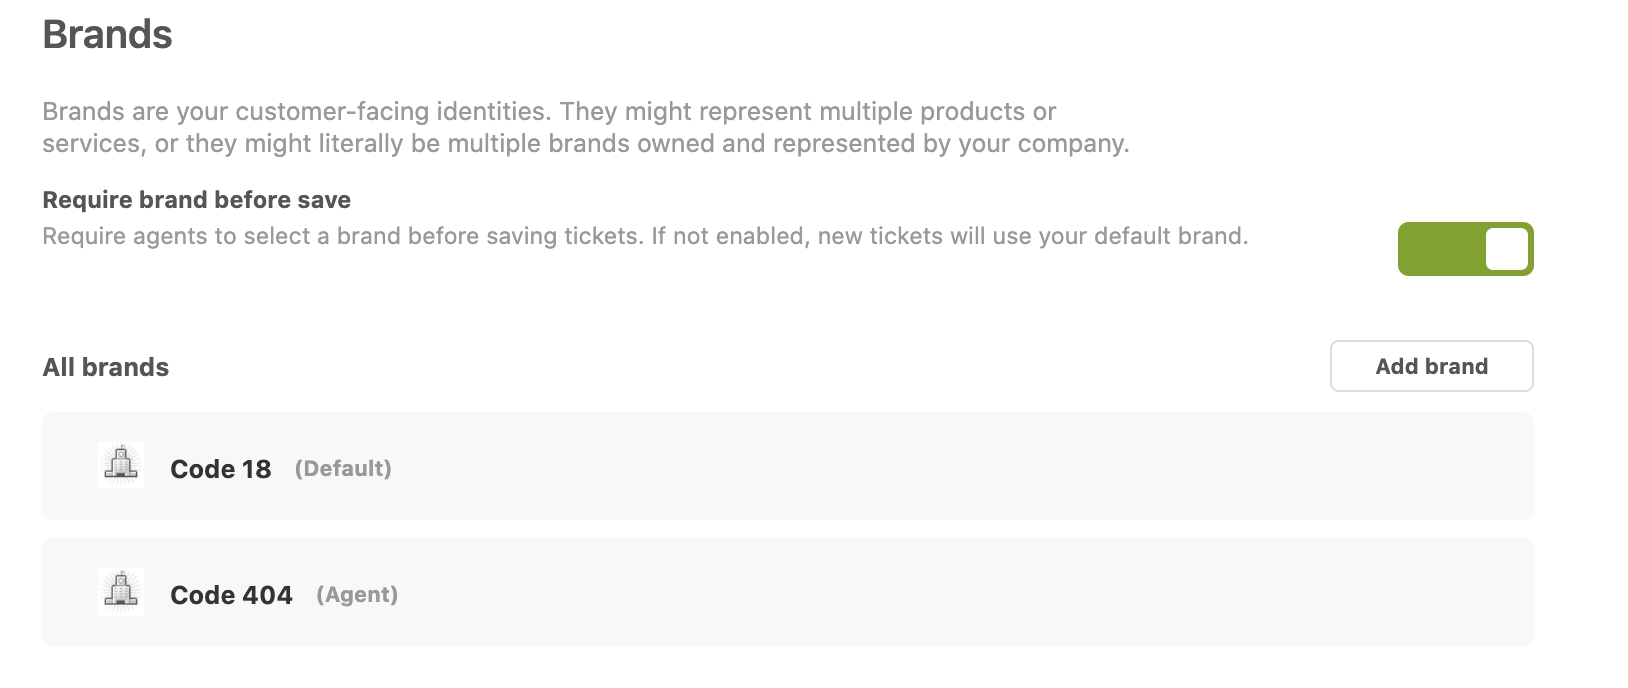Click the (Agent) tag beside Code 404
Viewport: 1628px width, 688px height.
tap(357, 594)
